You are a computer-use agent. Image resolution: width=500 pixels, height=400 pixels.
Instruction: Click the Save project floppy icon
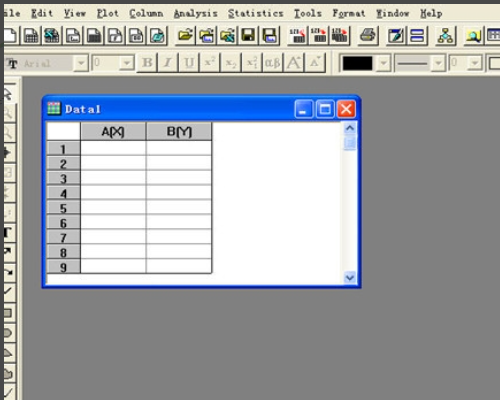pos(248,35)
